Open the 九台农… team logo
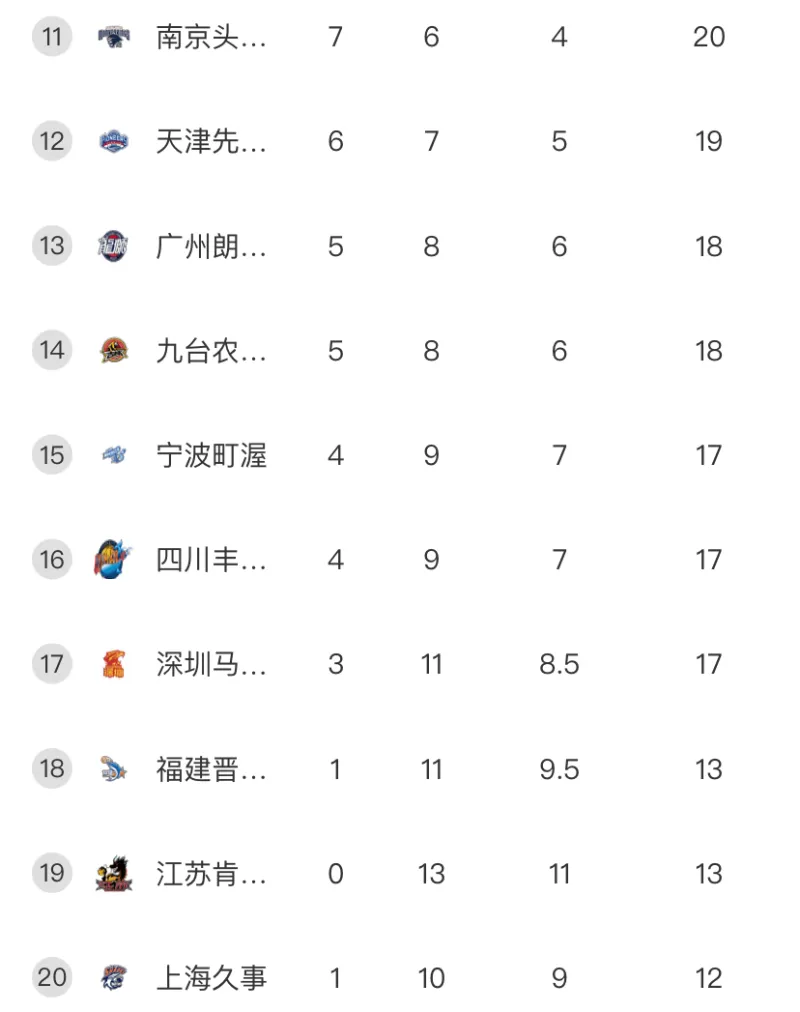Viewport: 800px width, 1012px height. (114, 350)
